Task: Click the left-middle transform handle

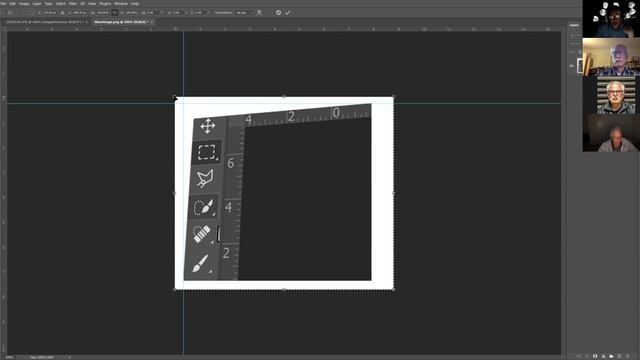Action: [x=175, y=193]
